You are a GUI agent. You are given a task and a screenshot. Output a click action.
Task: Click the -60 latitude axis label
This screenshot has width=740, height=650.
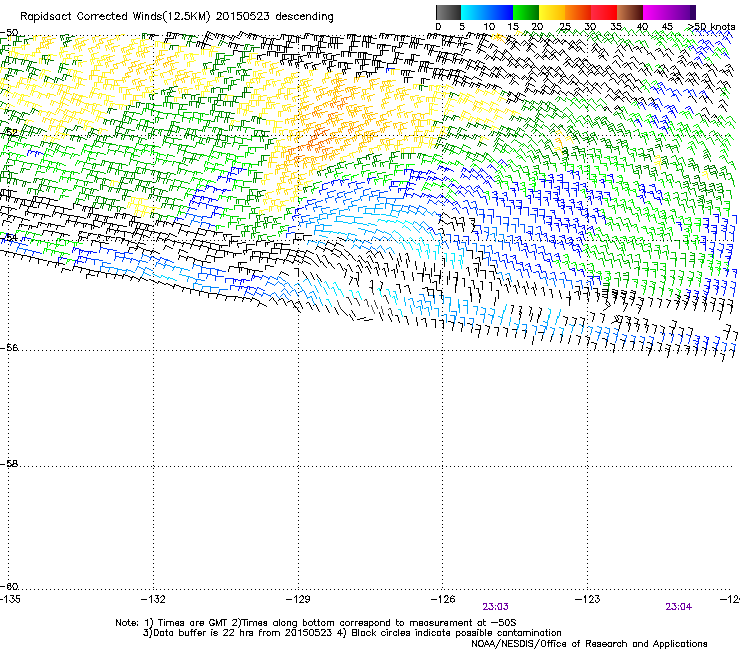pos(9,587)
